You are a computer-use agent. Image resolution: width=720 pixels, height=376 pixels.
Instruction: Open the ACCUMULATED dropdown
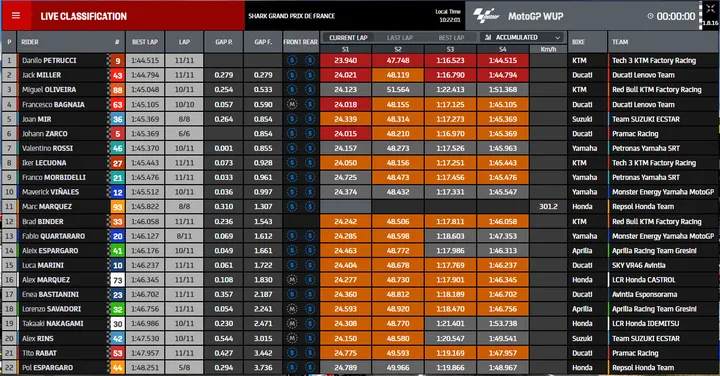point(523,38)
